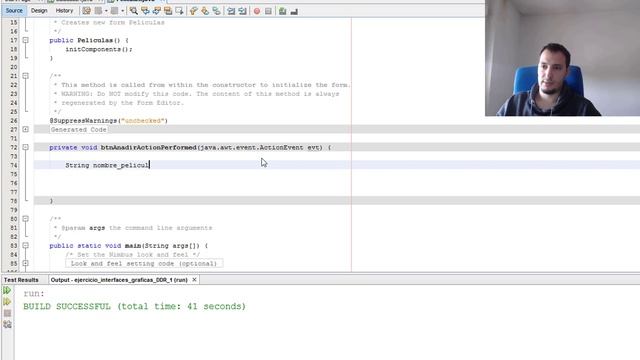Collapse the btnAnadirActionPerformed fold on line 72
Viewport: 640px width, 360px height.
pyautogui.click(x=25, y=147)
